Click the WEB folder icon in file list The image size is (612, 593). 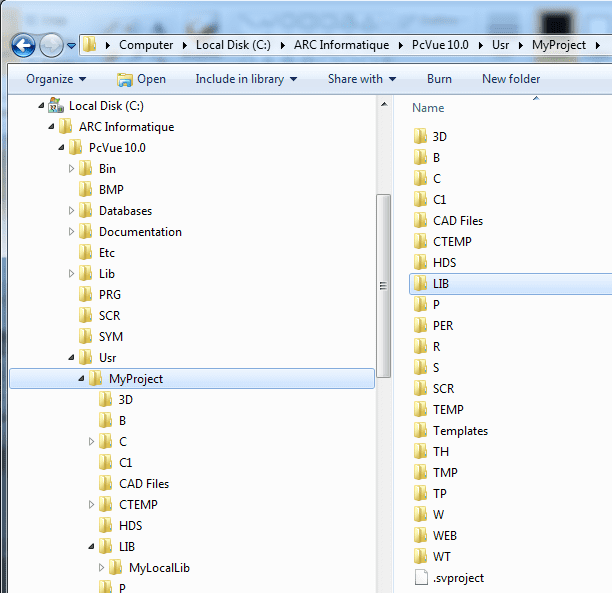point(420,536)
